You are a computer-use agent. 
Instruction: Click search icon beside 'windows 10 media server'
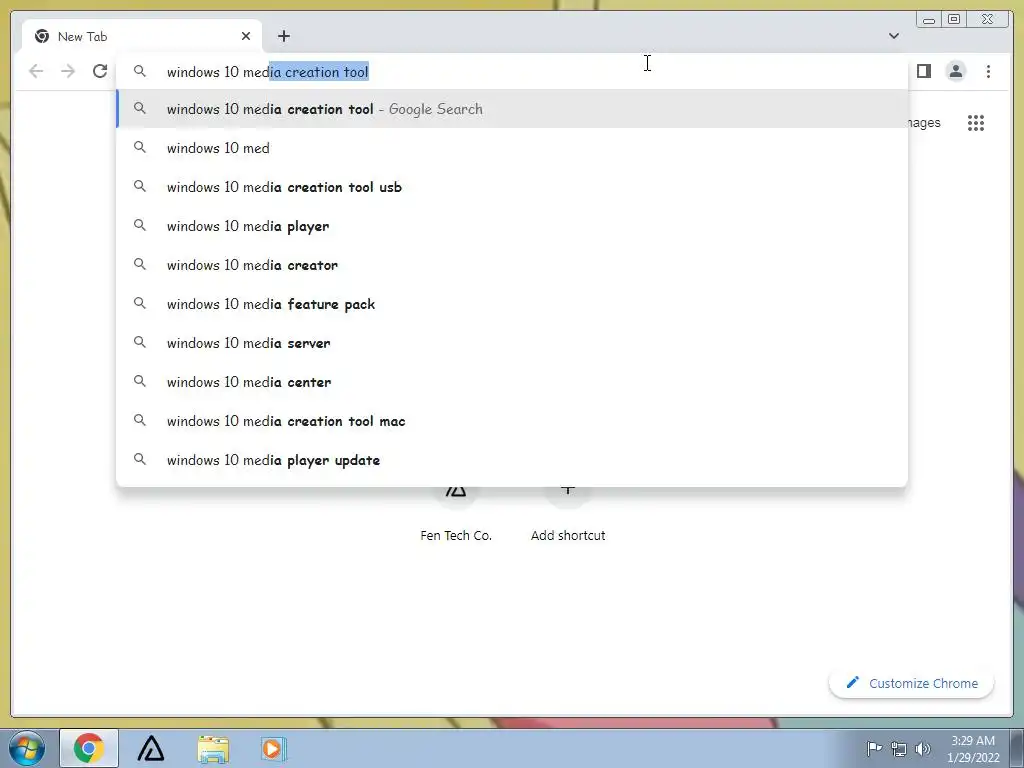[x=140, y=342]
